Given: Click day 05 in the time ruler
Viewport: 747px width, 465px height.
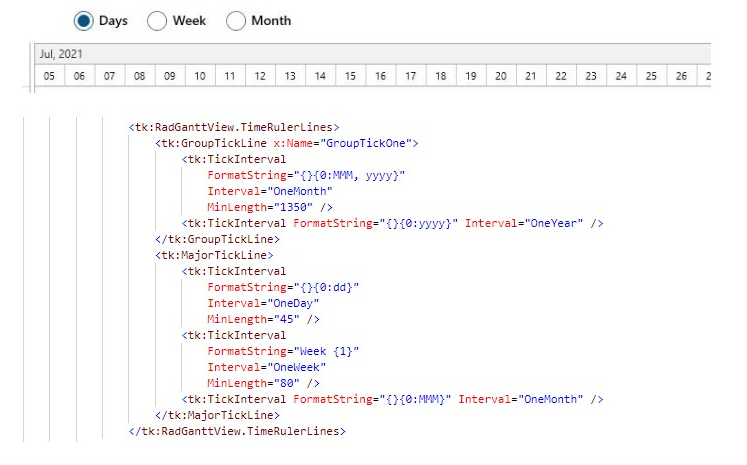Looking at the screenshot, I should pyautogui.click(x=49, y=76).
